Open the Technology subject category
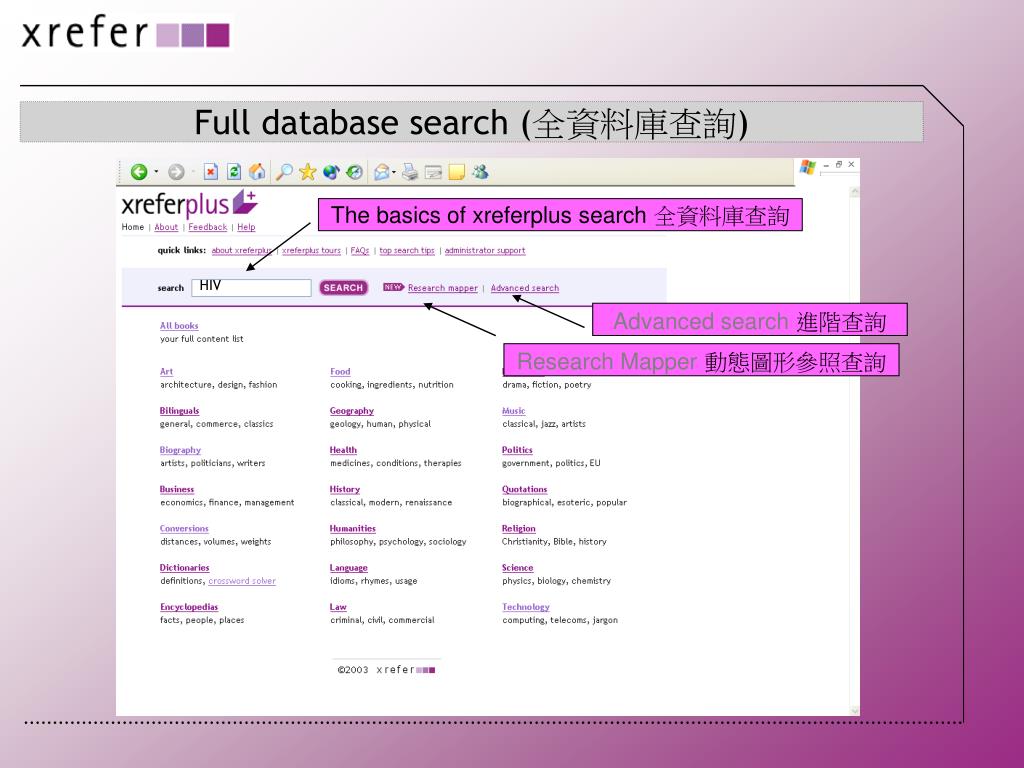This screenshot has height=768, width=1024. tap(526, 607)
